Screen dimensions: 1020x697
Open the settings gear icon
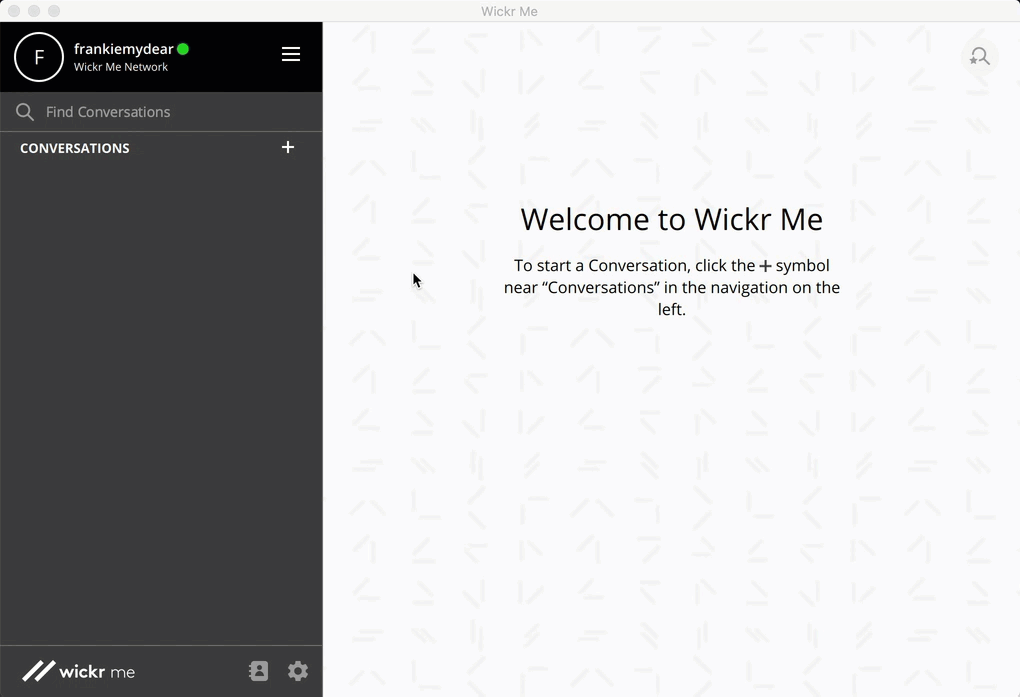[x=298, y=671]
